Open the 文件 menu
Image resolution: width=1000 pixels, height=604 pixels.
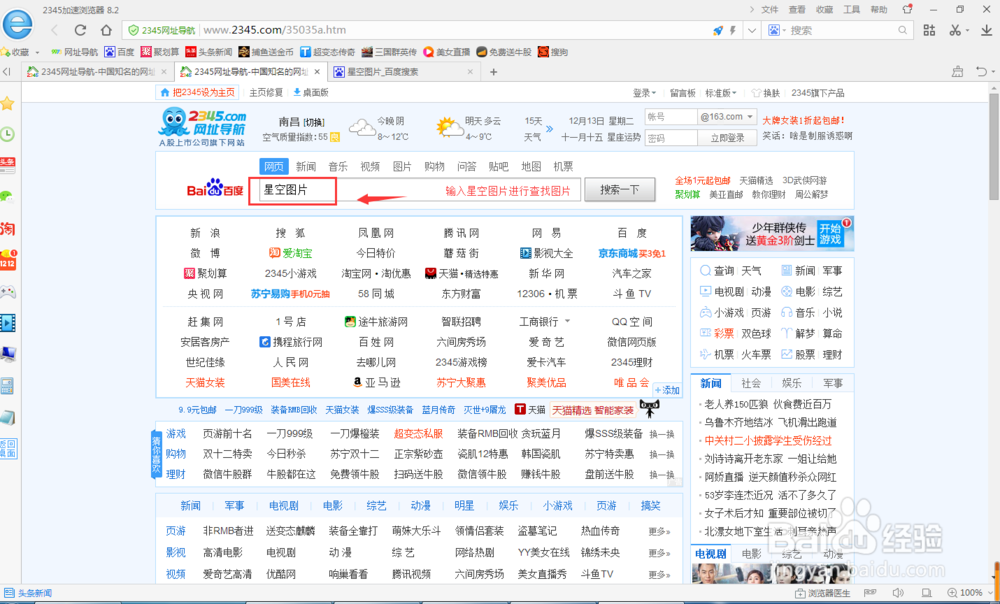pyautogui.click(x=770, y=9)
